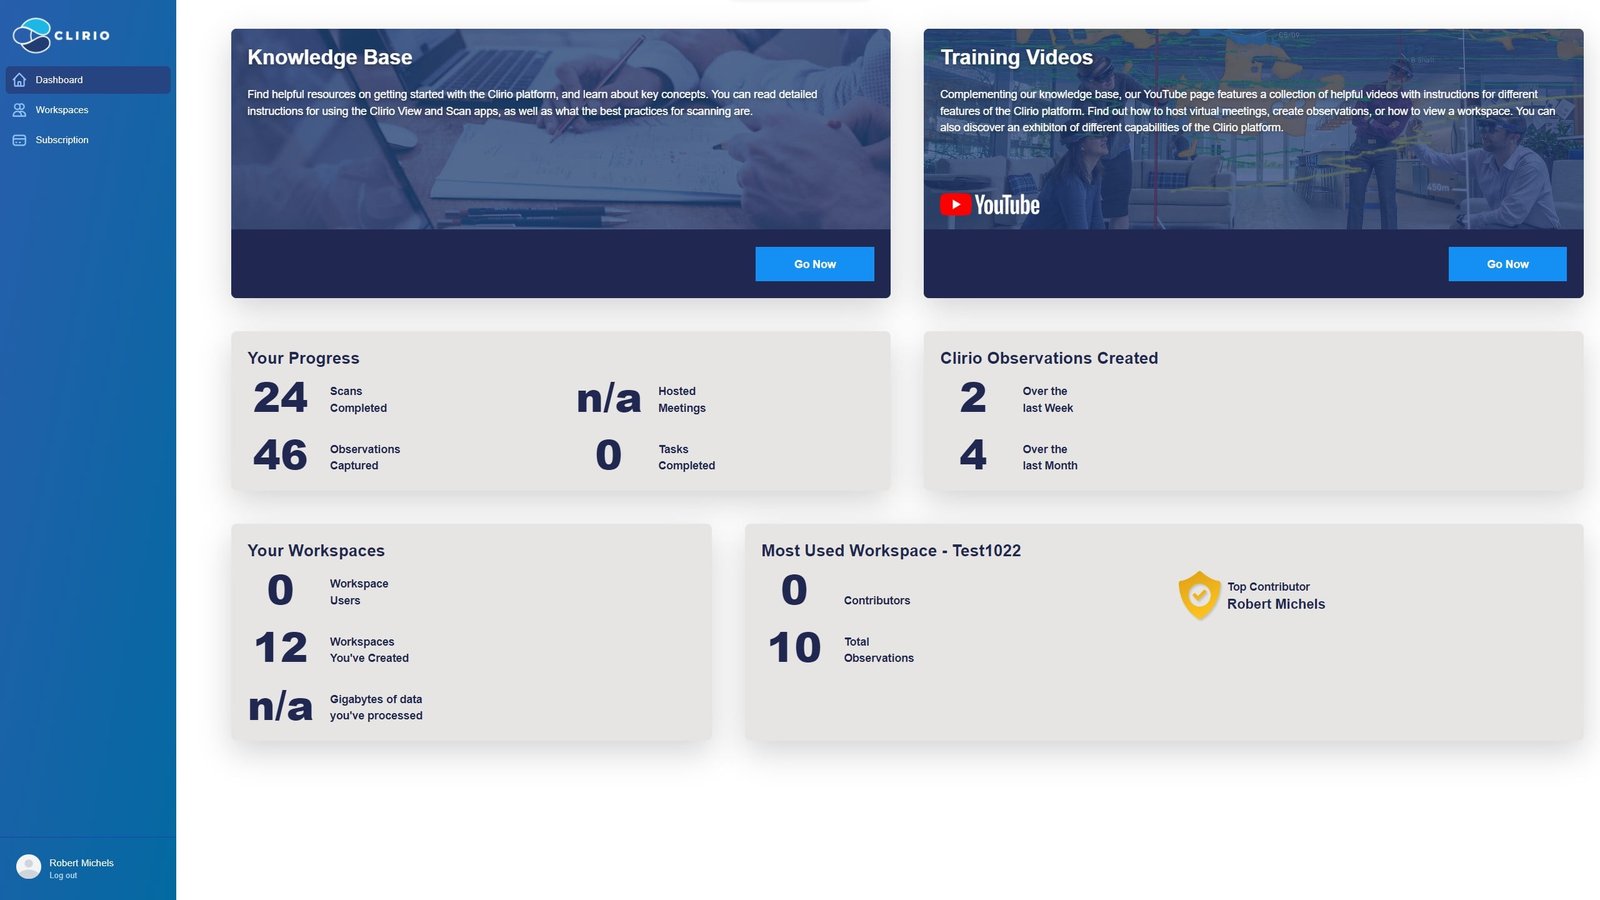Click the 46 Observations Captured value
1600x900 pixels.
point(280,456)
